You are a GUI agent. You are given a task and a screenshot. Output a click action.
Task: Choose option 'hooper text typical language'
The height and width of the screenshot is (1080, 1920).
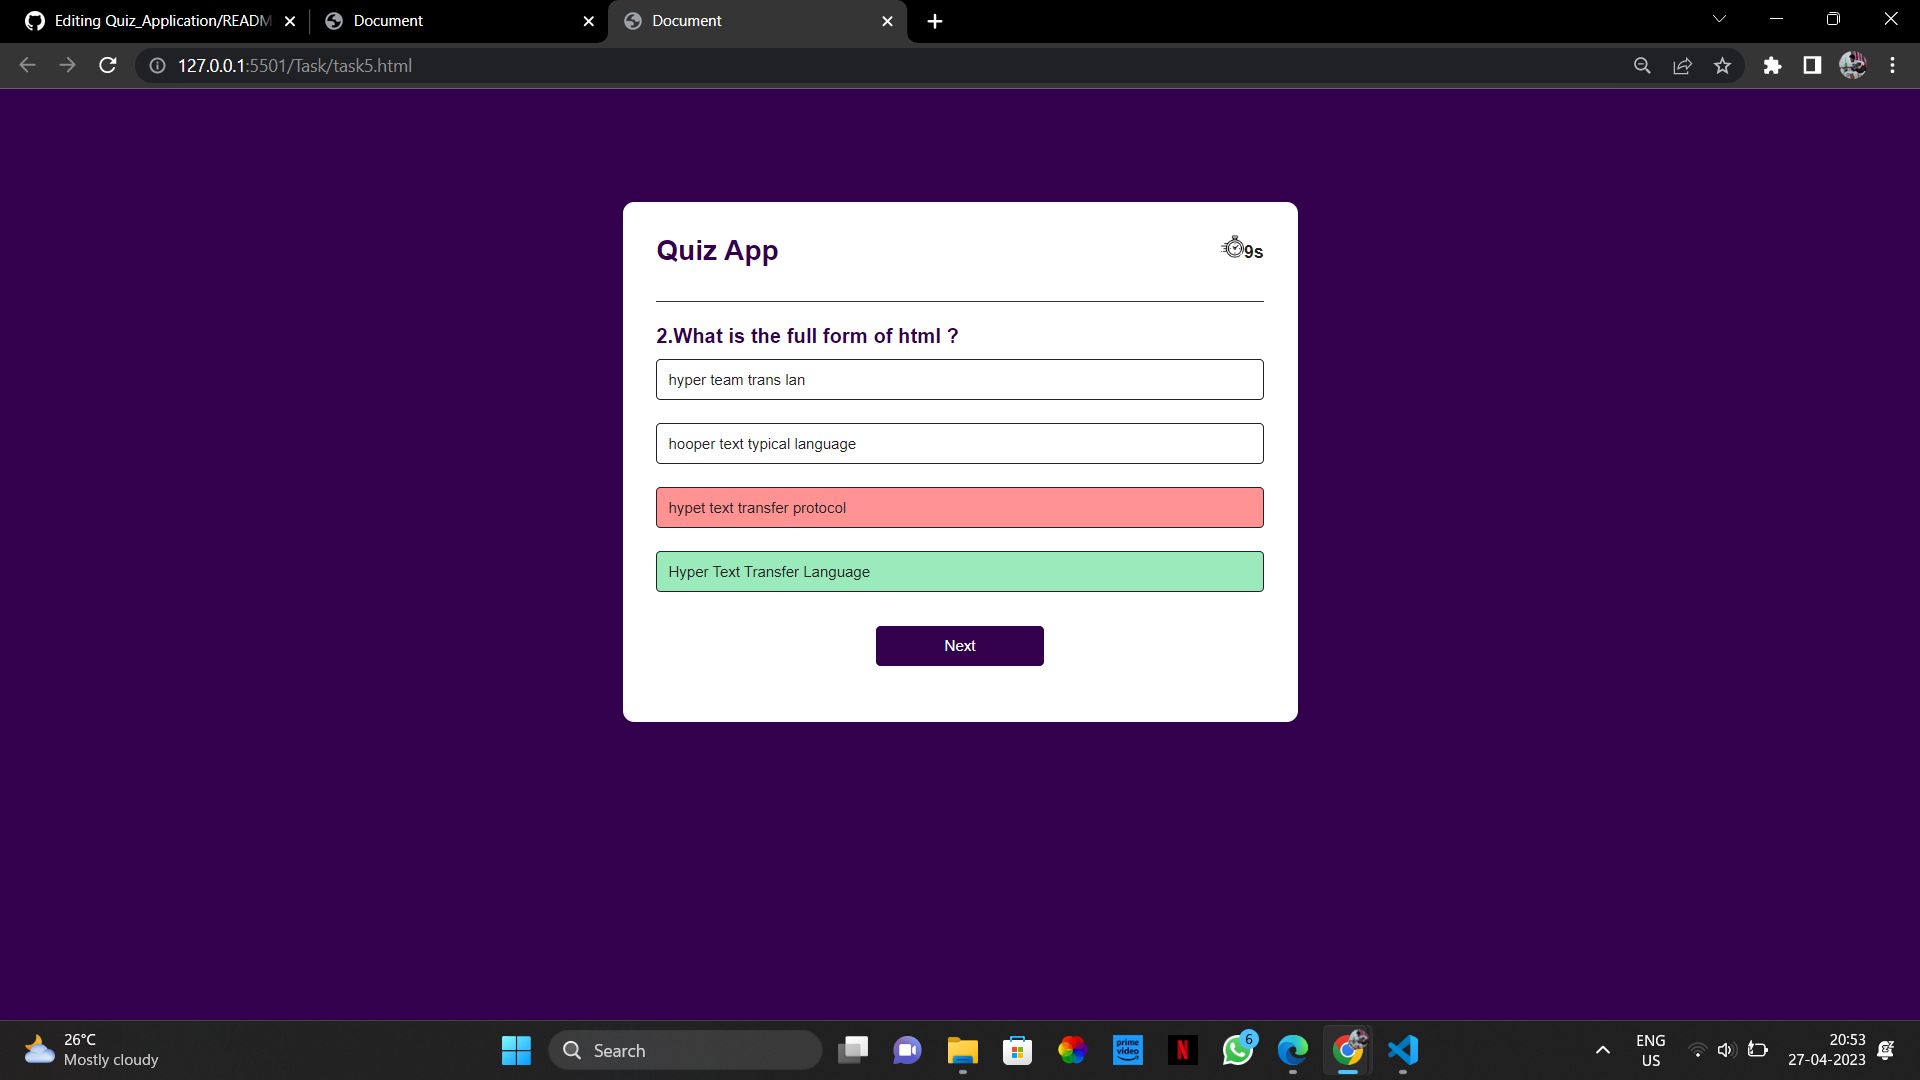959,444
